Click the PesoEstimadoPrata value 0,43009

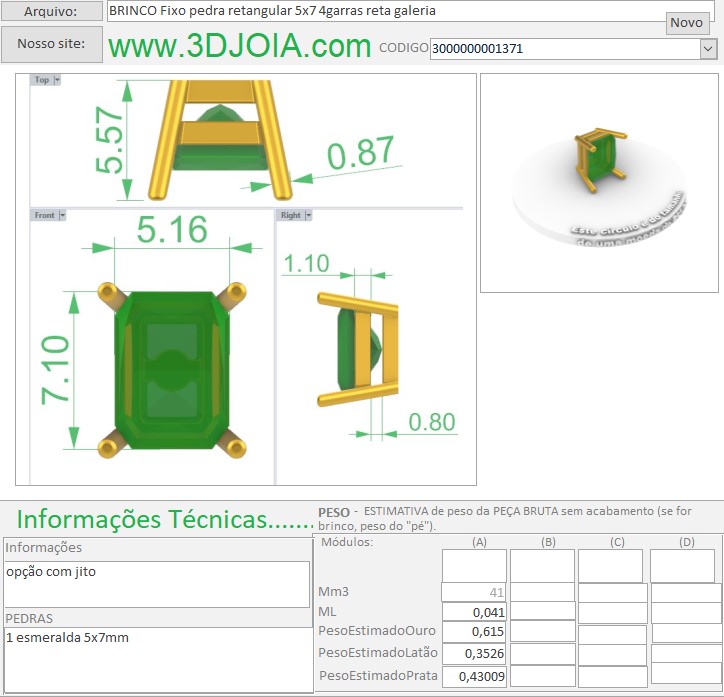[x=475, y=676]
